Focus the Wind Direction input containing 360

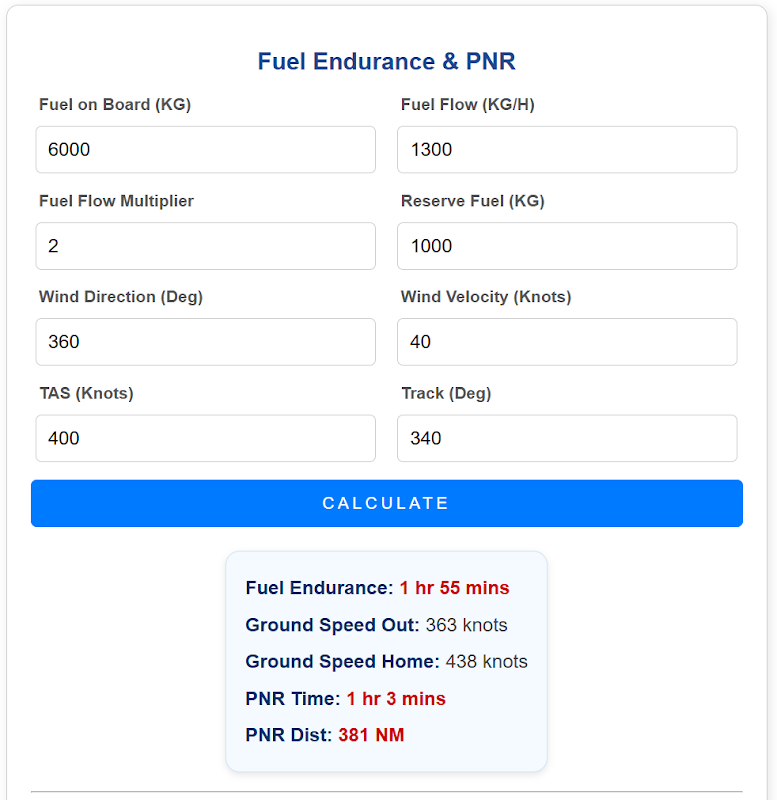(x=205, y=342)
